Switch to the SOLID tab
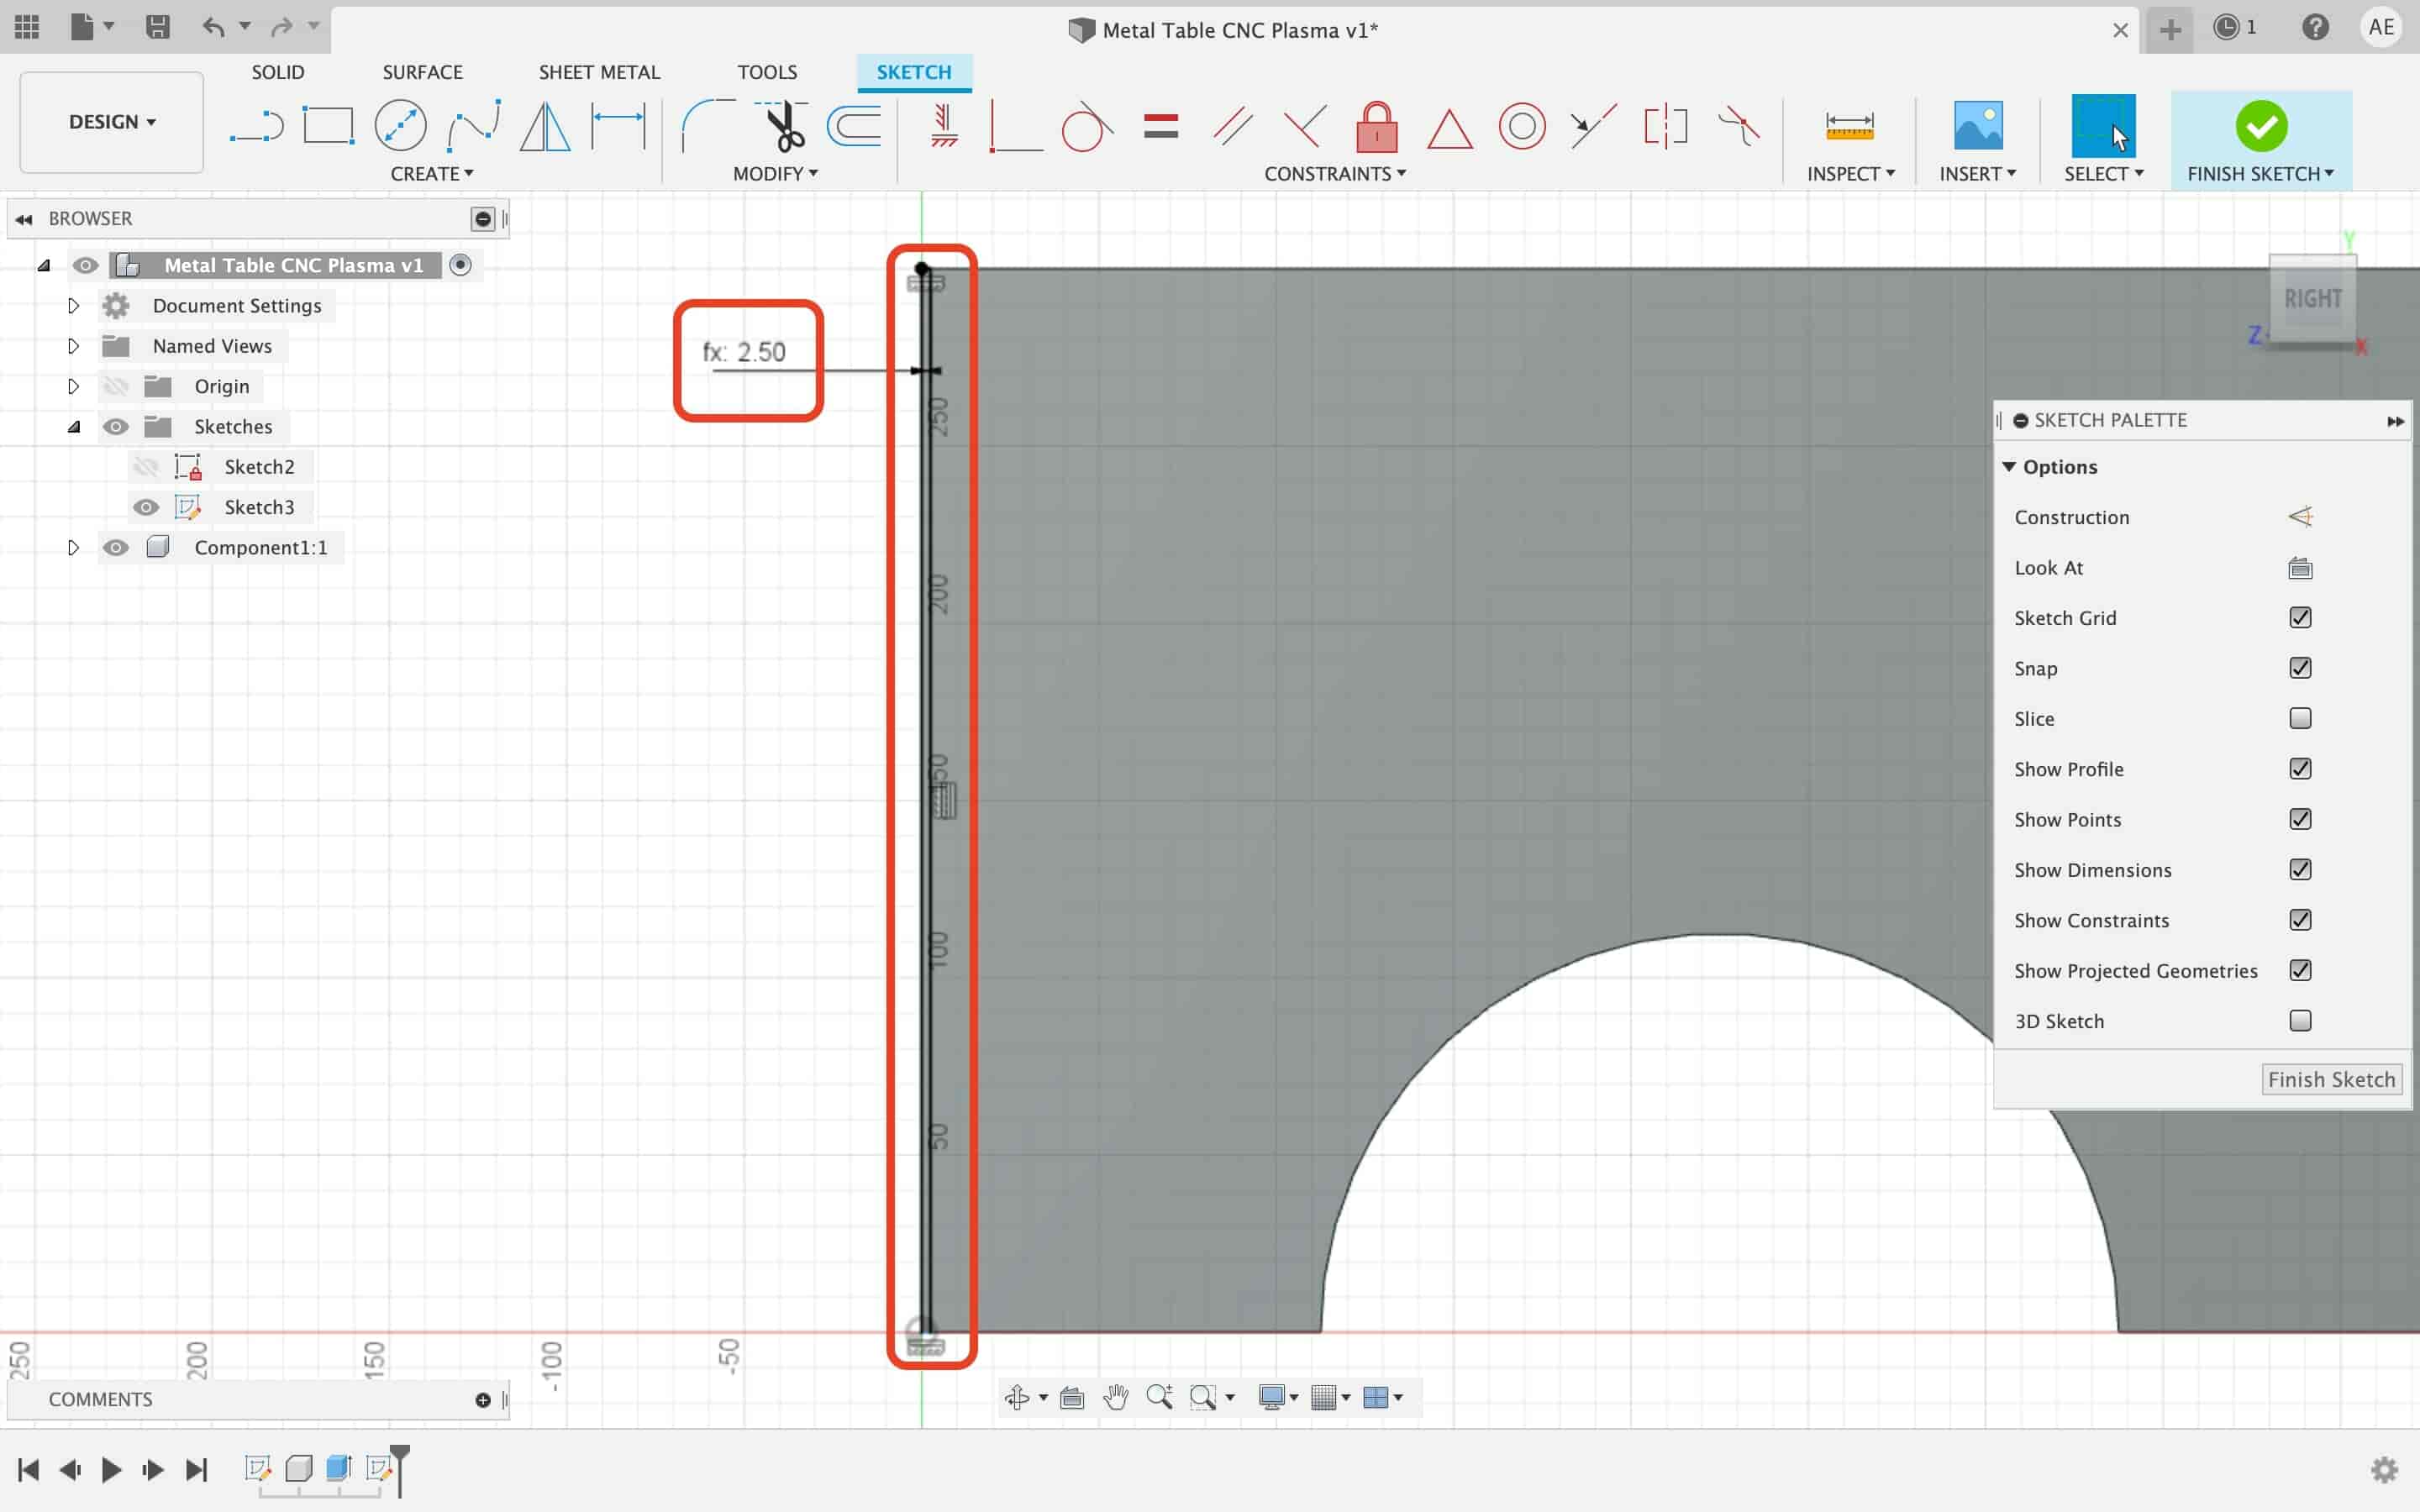 tap(278, 72)
